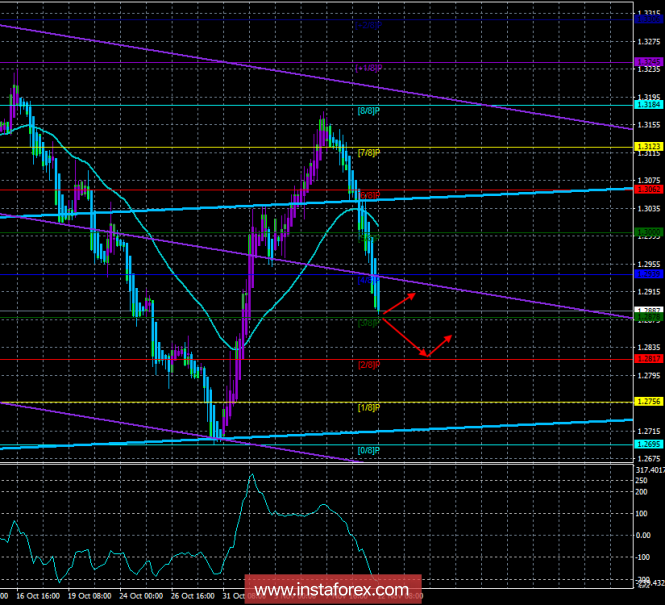
Task: Click the yellow 1.3123 price tag
Action: tap(649, 146)
